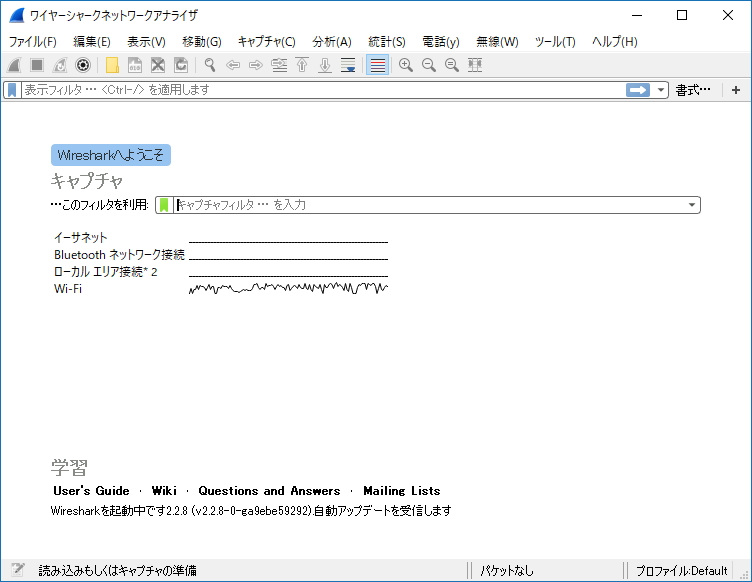Start capture with the shark fin icon
The width and height of the screenshot is (752, 582).
tap(14, 65)
